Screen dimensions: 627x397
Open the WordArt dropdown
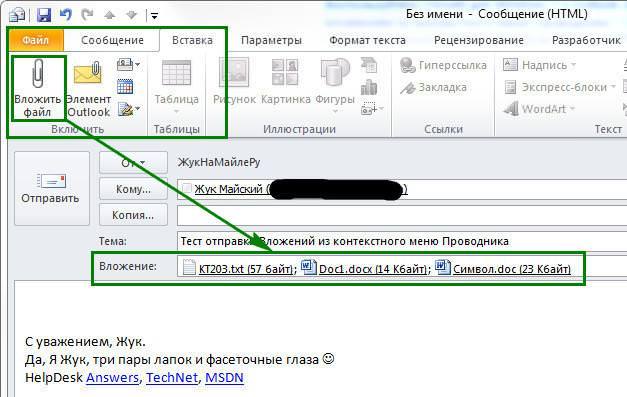pos(539,109)
